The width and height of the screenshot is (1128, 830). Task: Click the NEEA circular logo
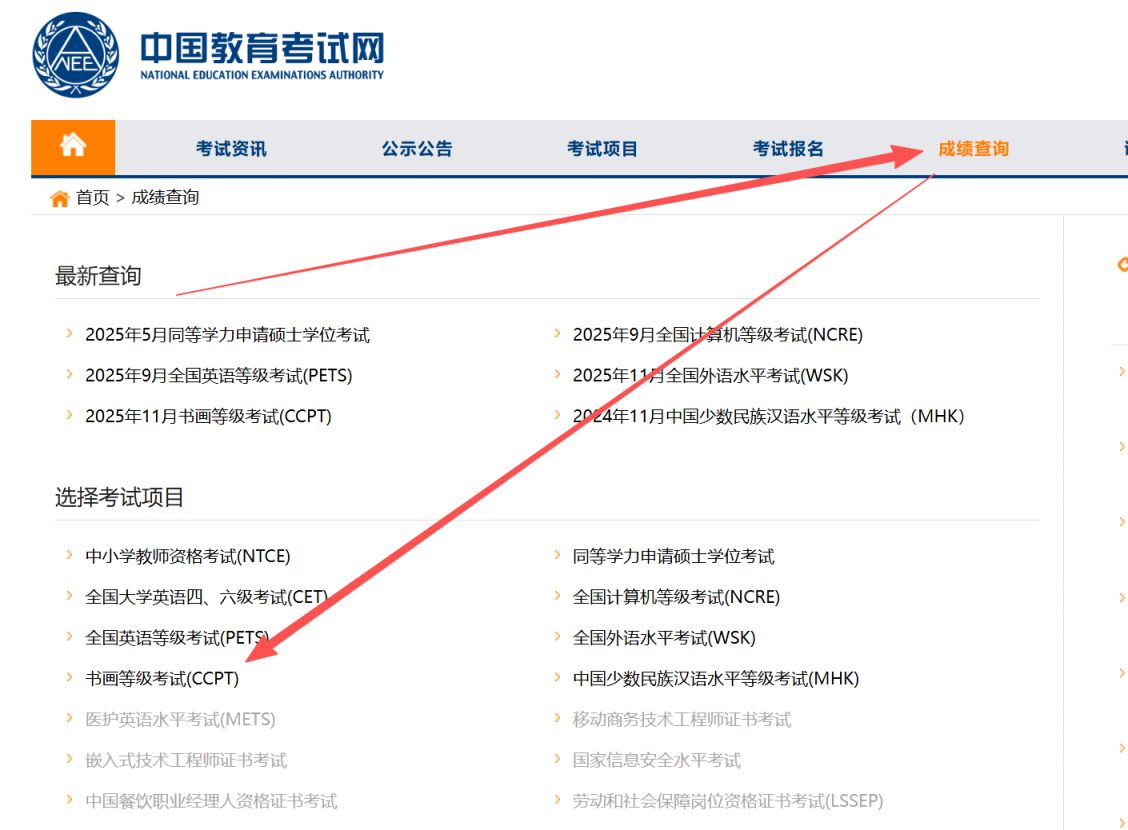point(76,55)
